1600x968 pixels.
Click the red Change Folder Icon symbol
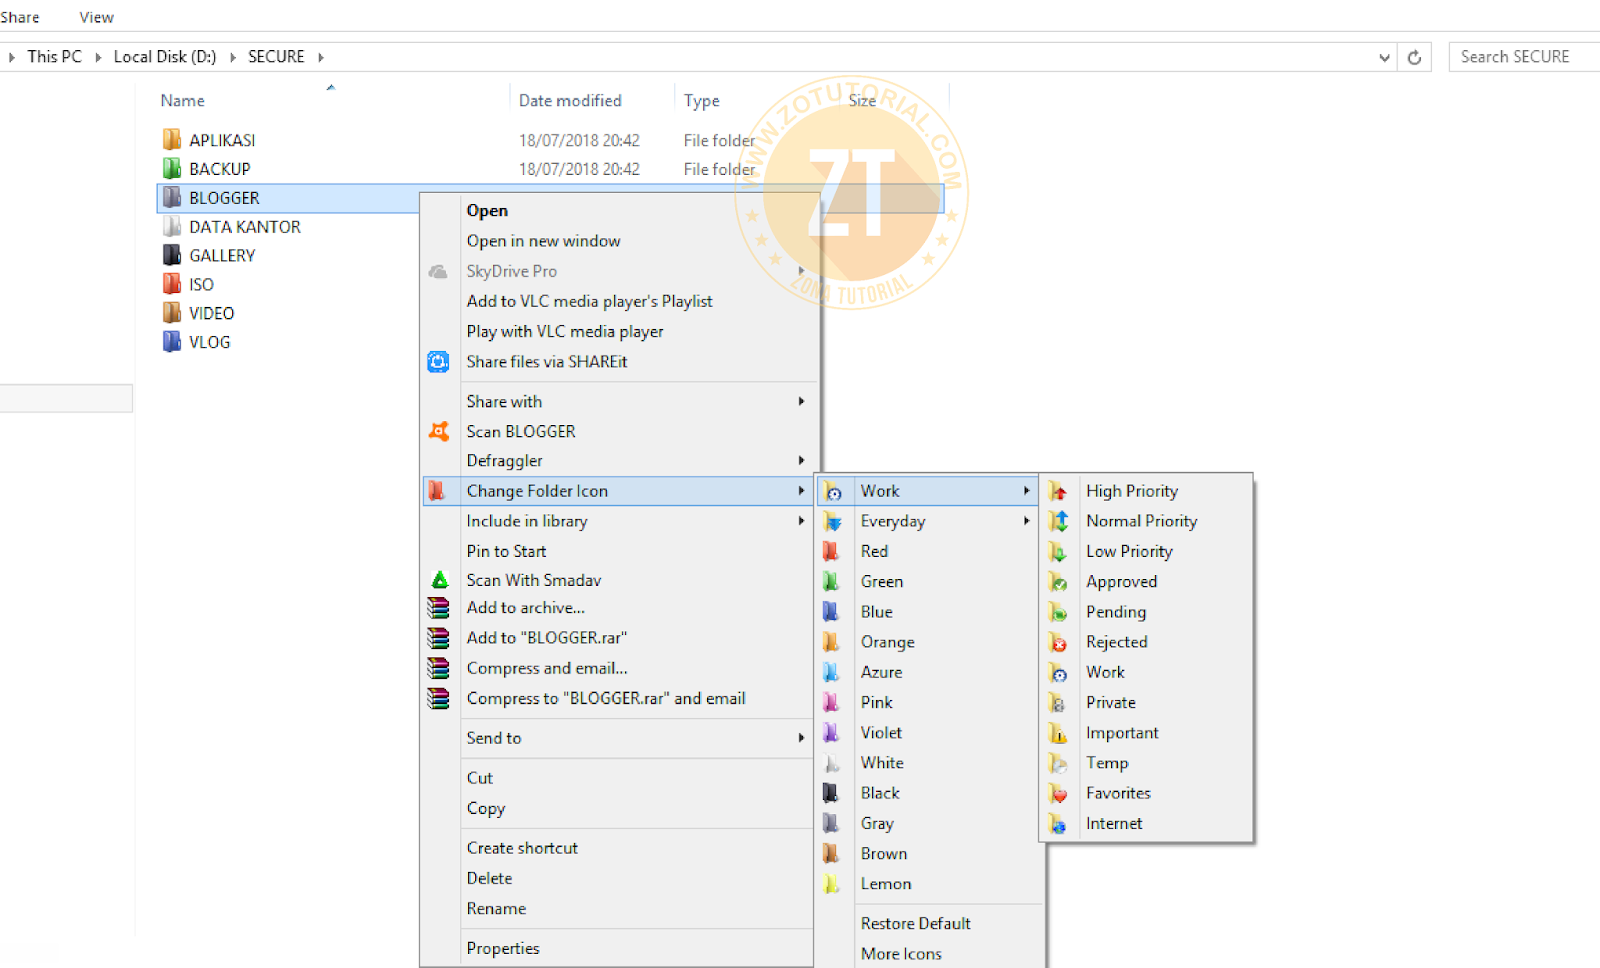(x=438, y=490)
